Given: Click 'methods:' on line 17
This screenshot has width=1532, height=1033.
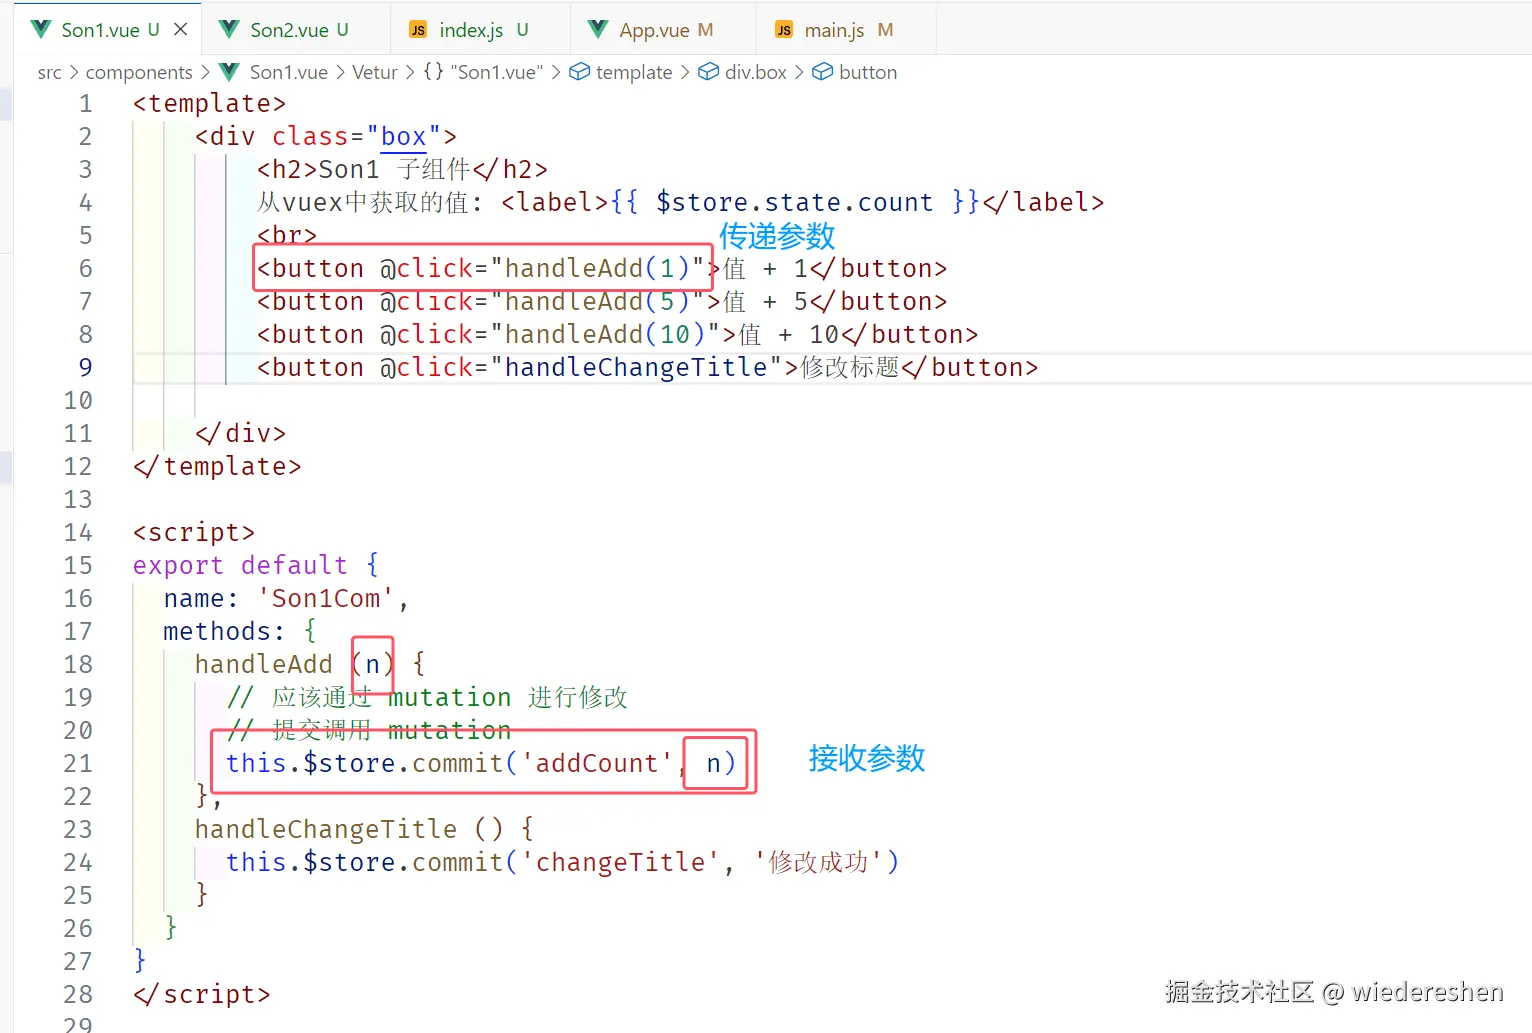Looking at the screenshot, I should click(224, 632).
